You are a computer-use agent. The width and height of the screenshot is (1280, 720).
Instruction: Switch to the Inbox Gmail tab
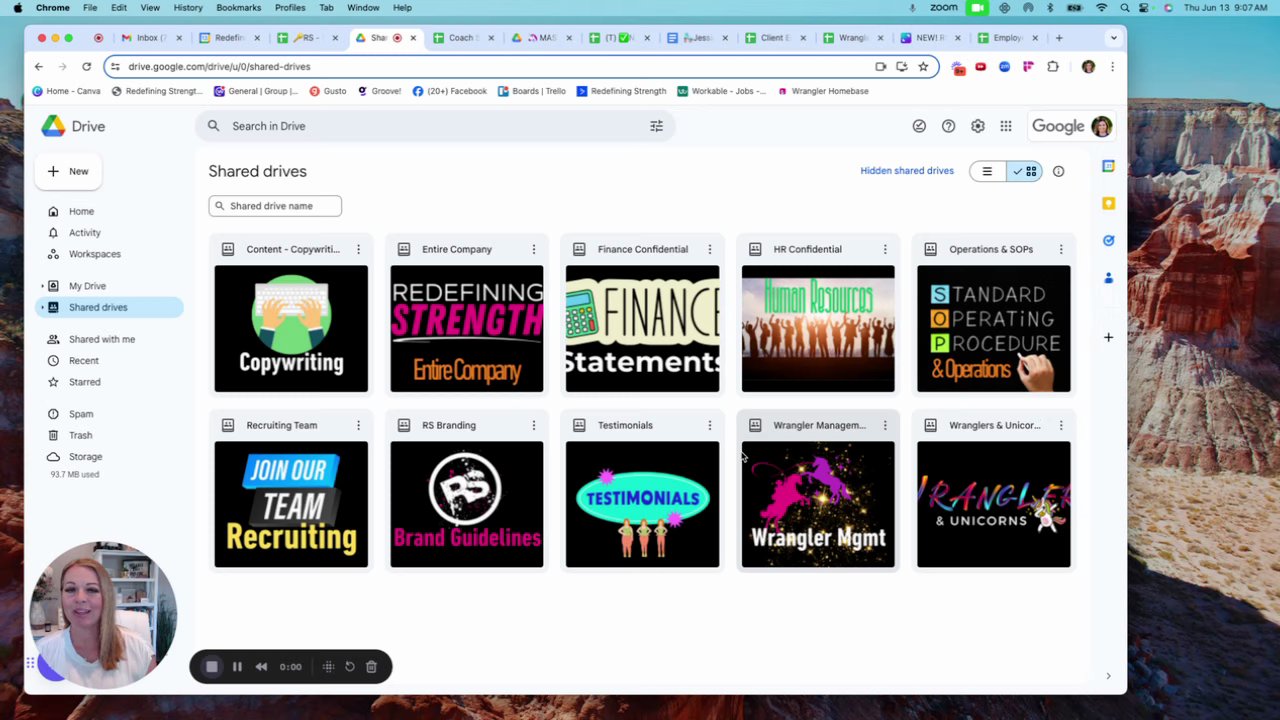[150, 38]
